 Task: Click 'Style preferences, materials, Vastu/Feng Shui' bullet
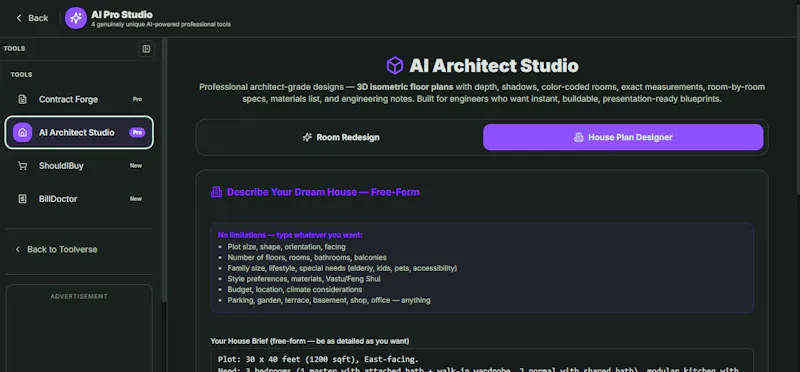coord(304,279)
